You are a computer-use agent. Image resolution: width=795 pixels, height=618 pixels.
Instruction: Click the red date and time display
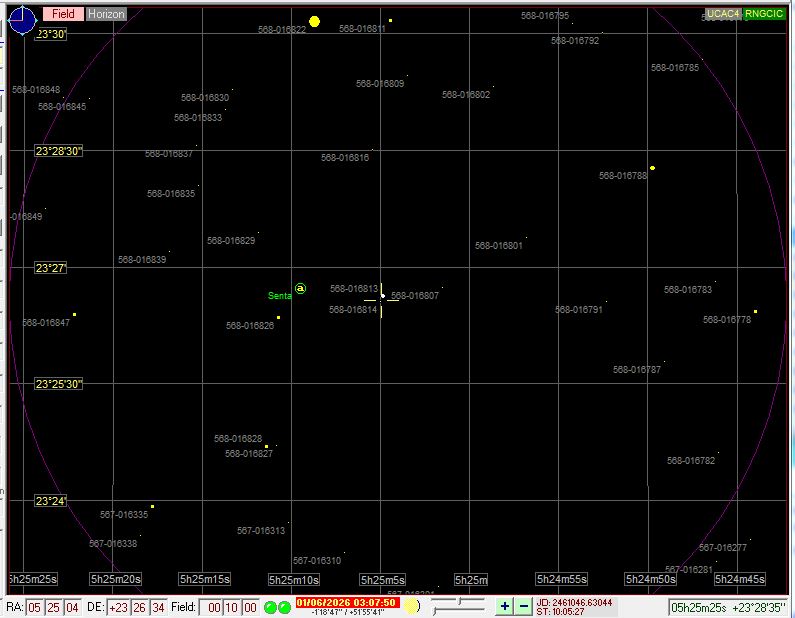coord(347,602)
